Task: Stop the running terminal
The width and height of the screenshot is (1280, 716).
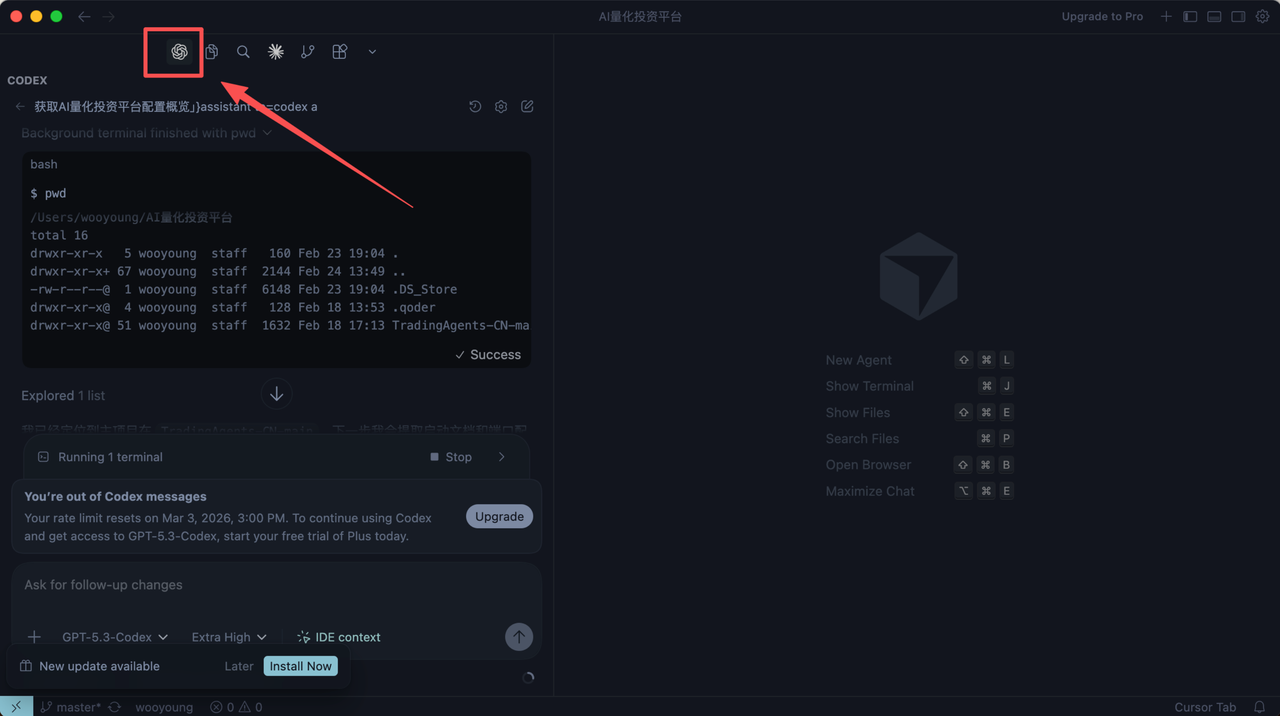Action: (451, 457)
